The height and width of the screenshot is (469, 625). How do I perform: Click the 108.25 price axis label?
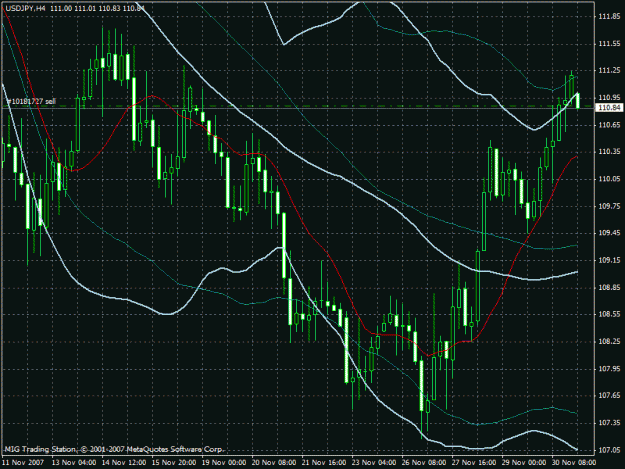click(609, 341)
